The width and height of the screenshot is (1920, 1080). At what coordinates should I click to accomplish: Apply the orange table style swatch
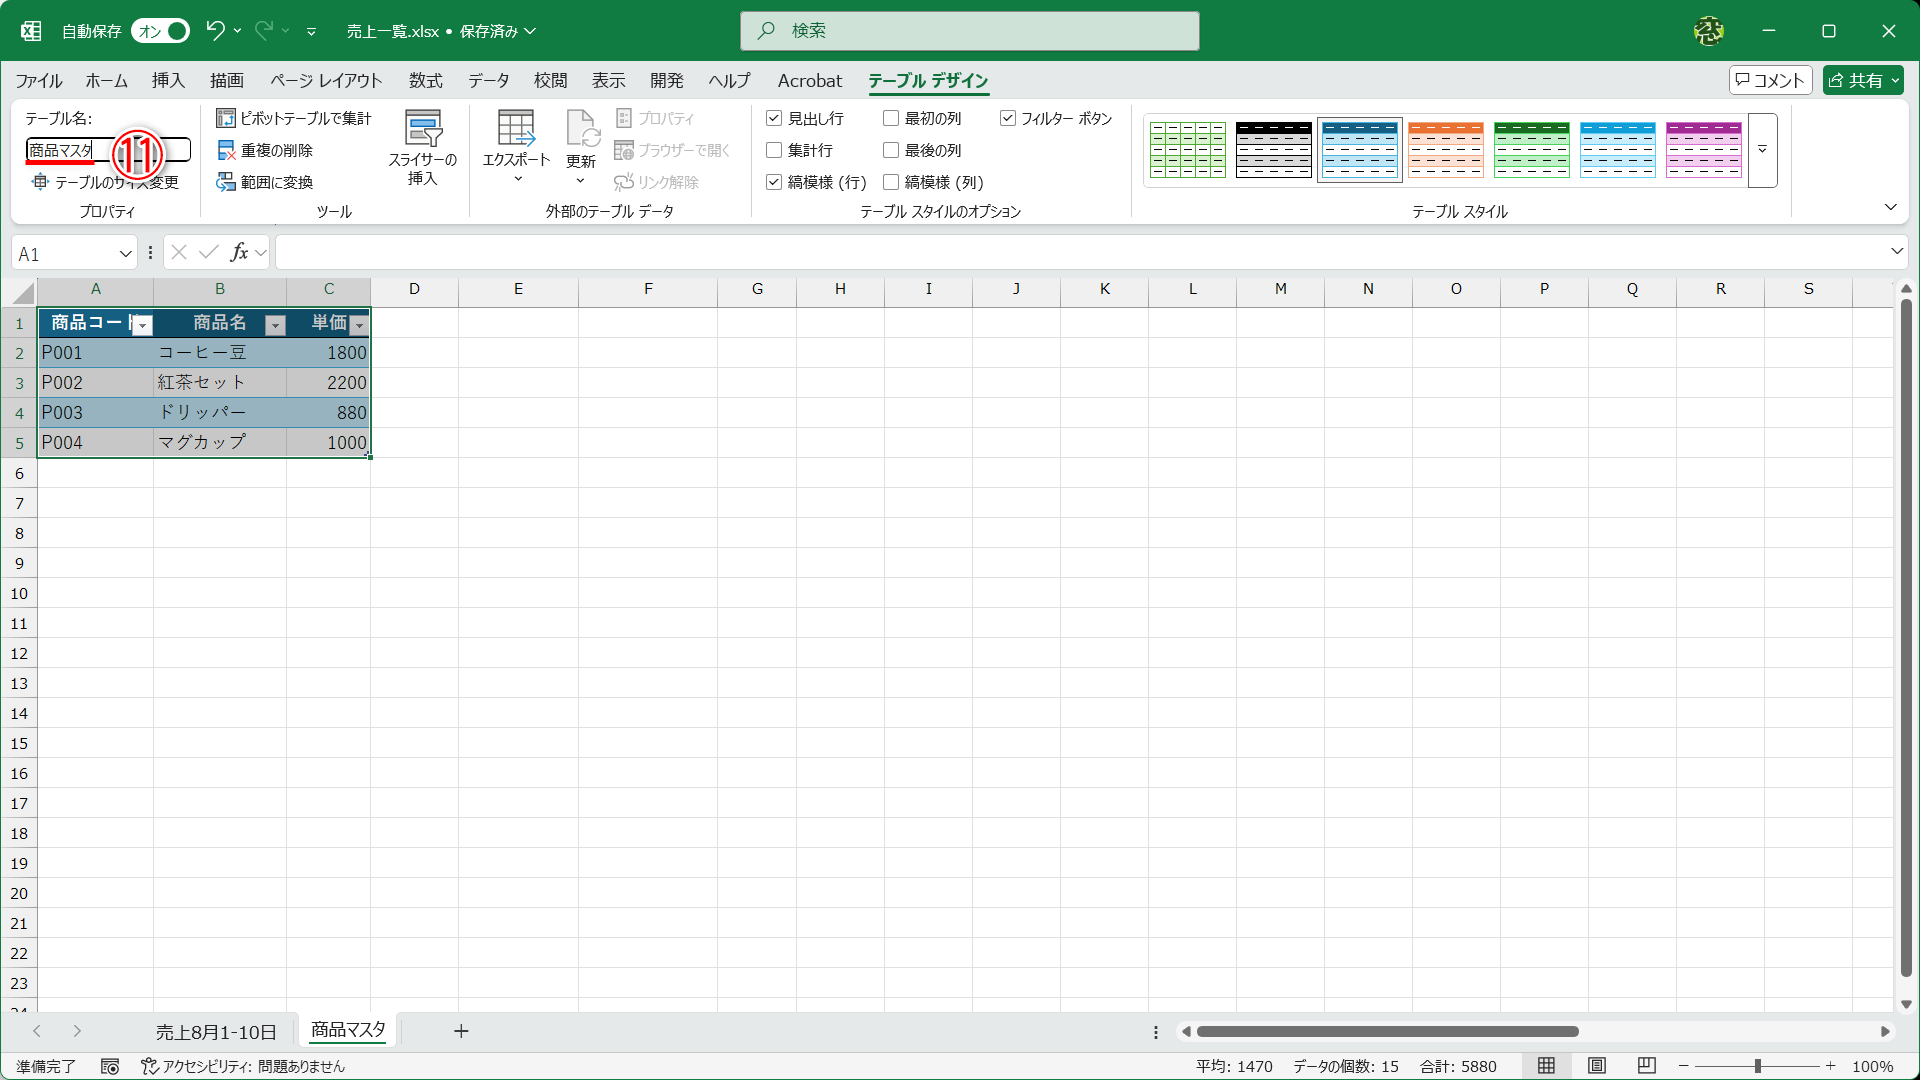1446,150
